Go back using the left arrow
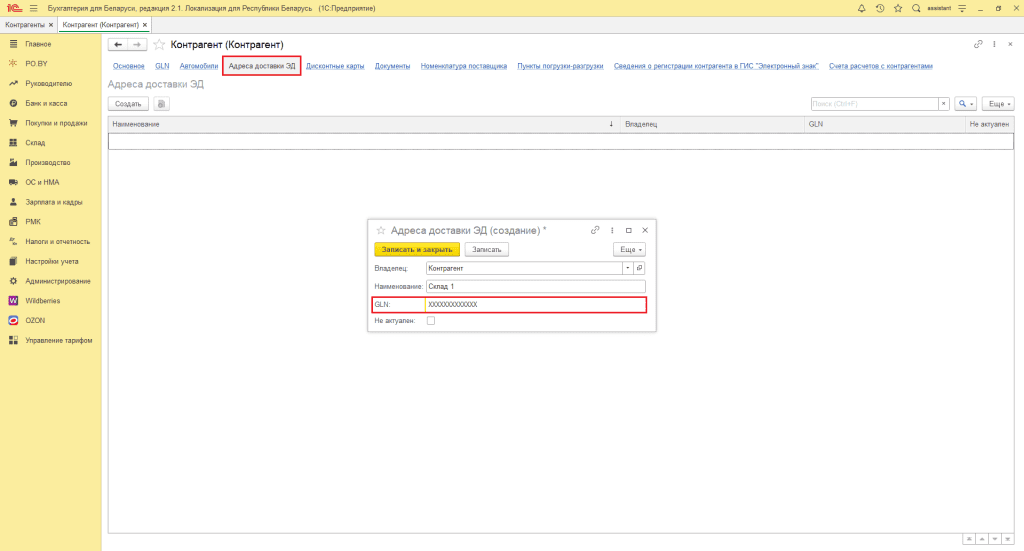This screenshot has height=551, width=1024. (118, 45)
